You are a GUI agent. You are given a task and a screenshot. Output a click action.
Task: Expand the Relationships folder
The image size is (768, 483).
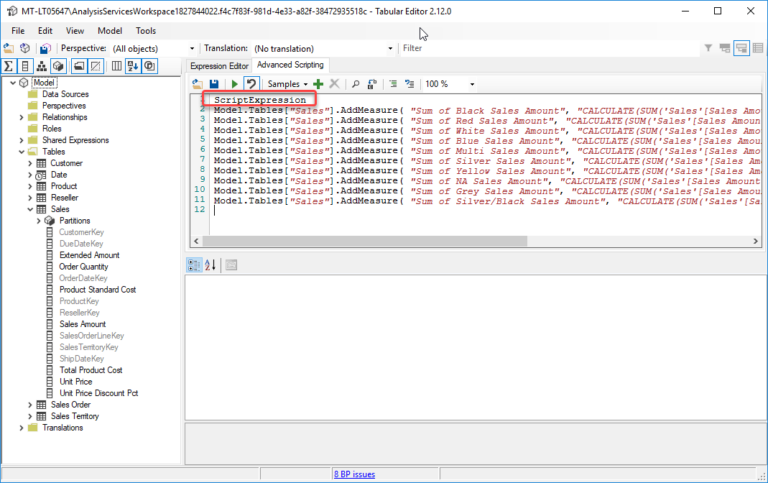click(x=22, y=117)
